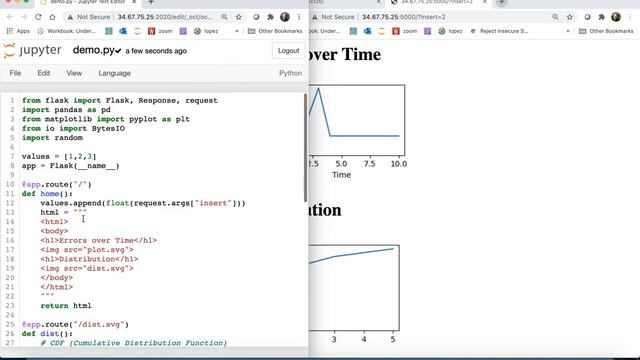Click the Jupyter logo
640x360 pixels.
pos(32,51)
